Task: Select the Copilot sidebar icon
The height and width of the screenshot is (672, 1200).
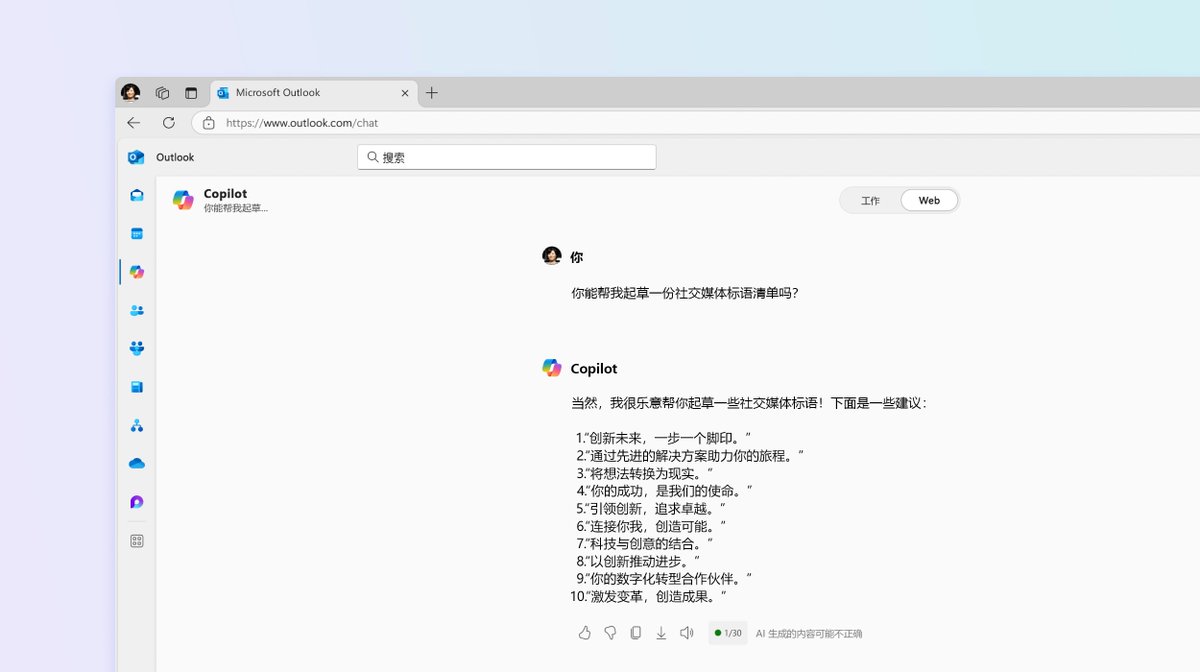Action: tap(137, 272)
